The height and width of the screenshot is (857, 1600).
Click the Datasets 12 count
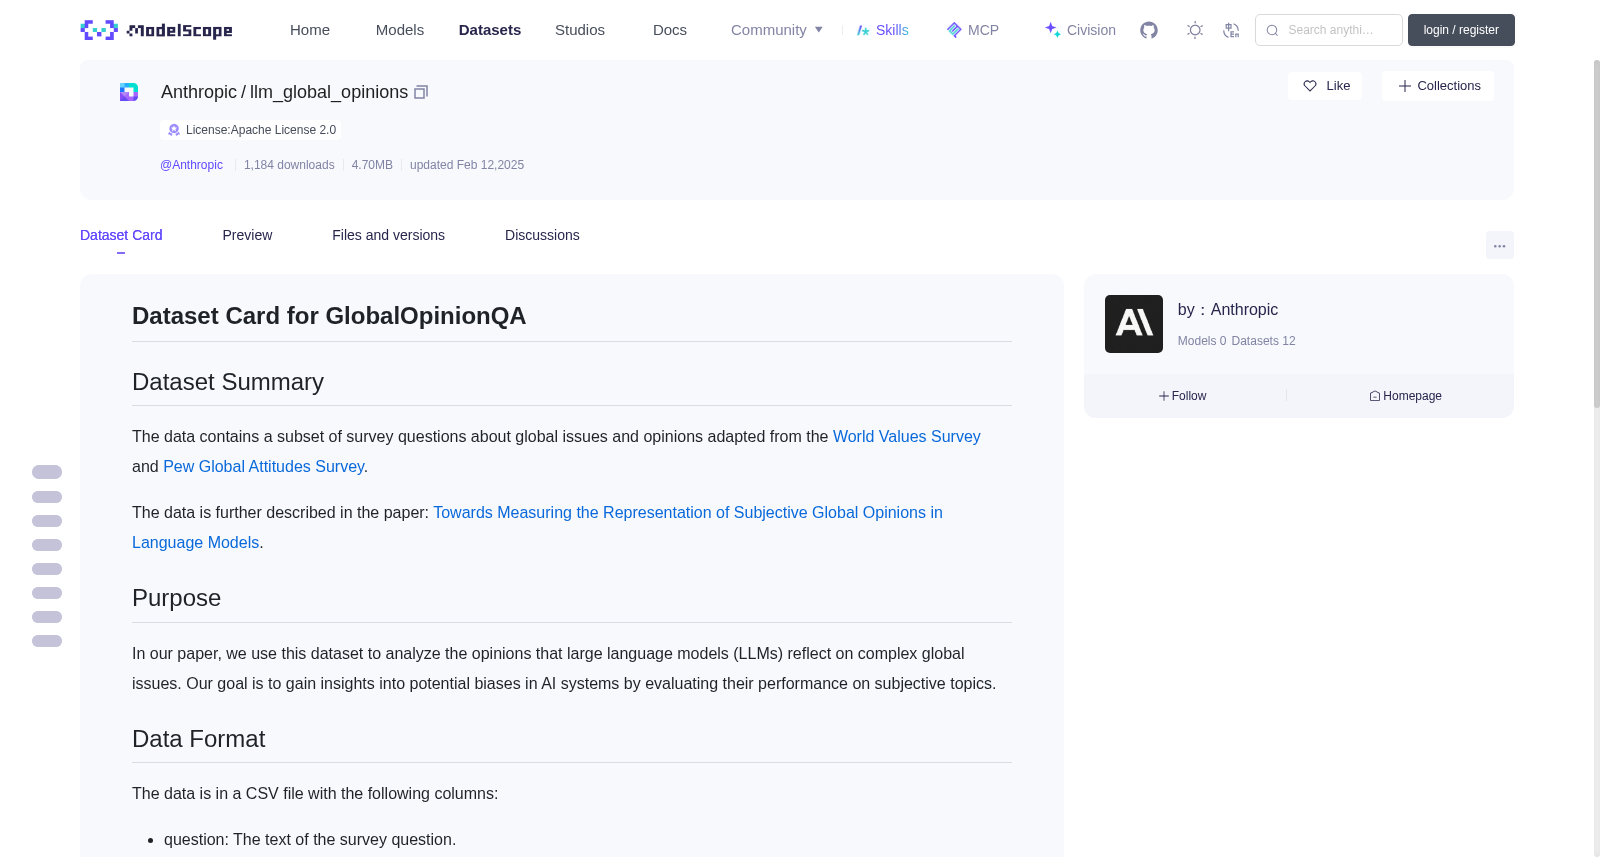click(1263, 341)
